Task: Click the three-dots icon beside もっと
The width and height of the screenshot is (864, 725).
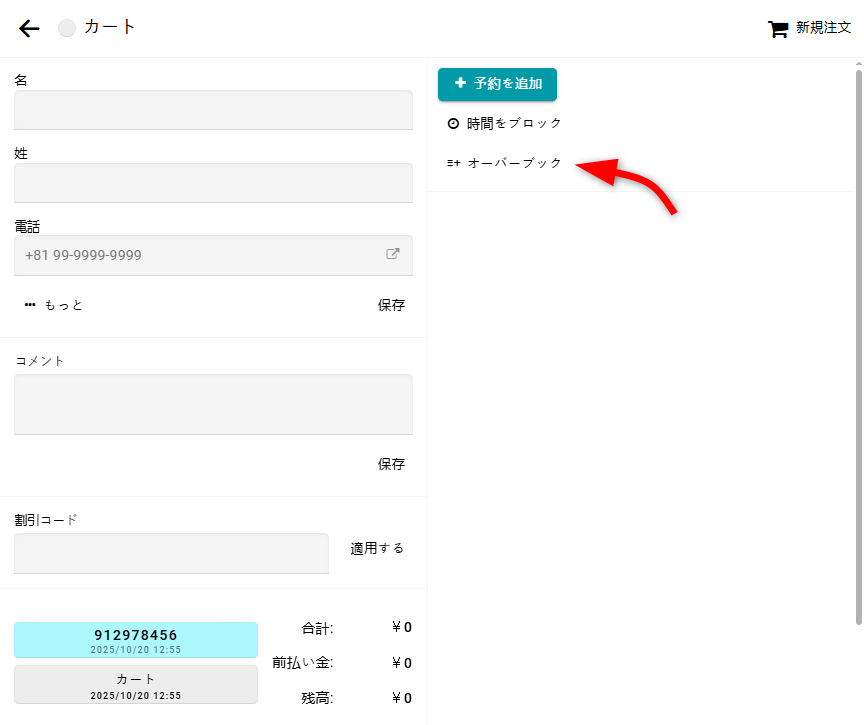Action: point(30,305)
